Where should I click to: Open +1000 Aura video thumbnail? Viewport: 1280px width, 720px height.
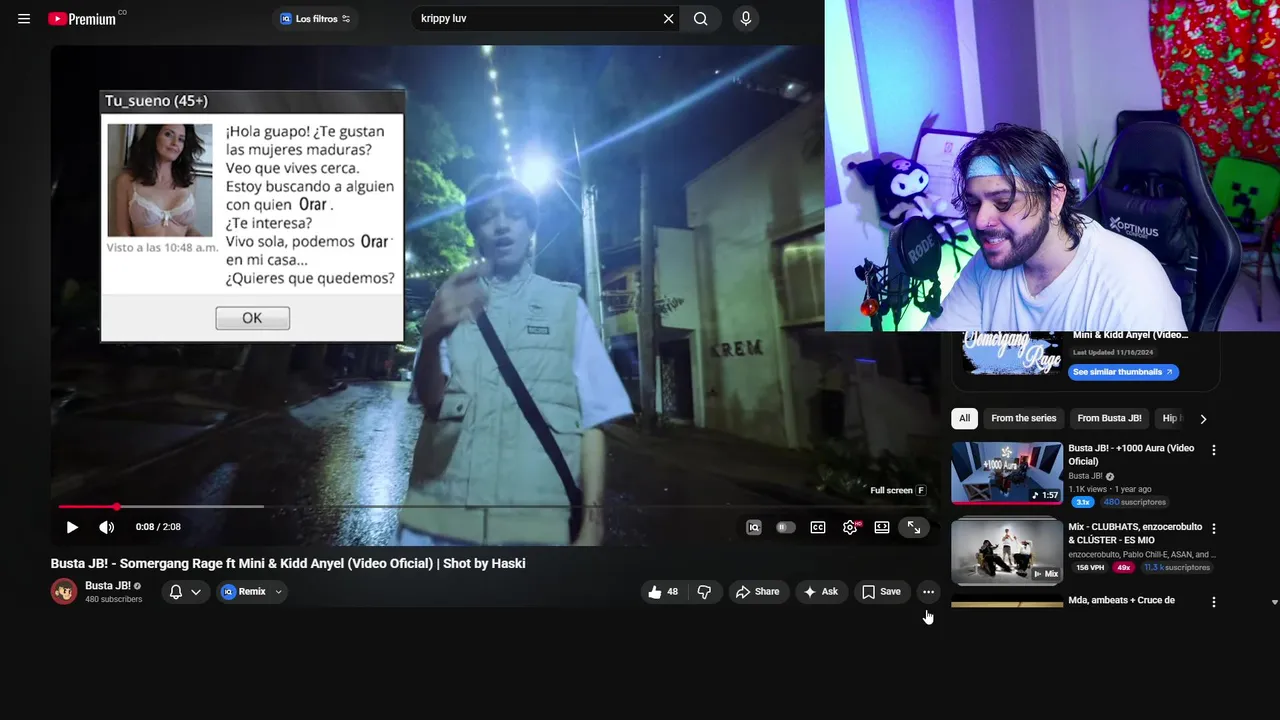[x=1007, y=473]
